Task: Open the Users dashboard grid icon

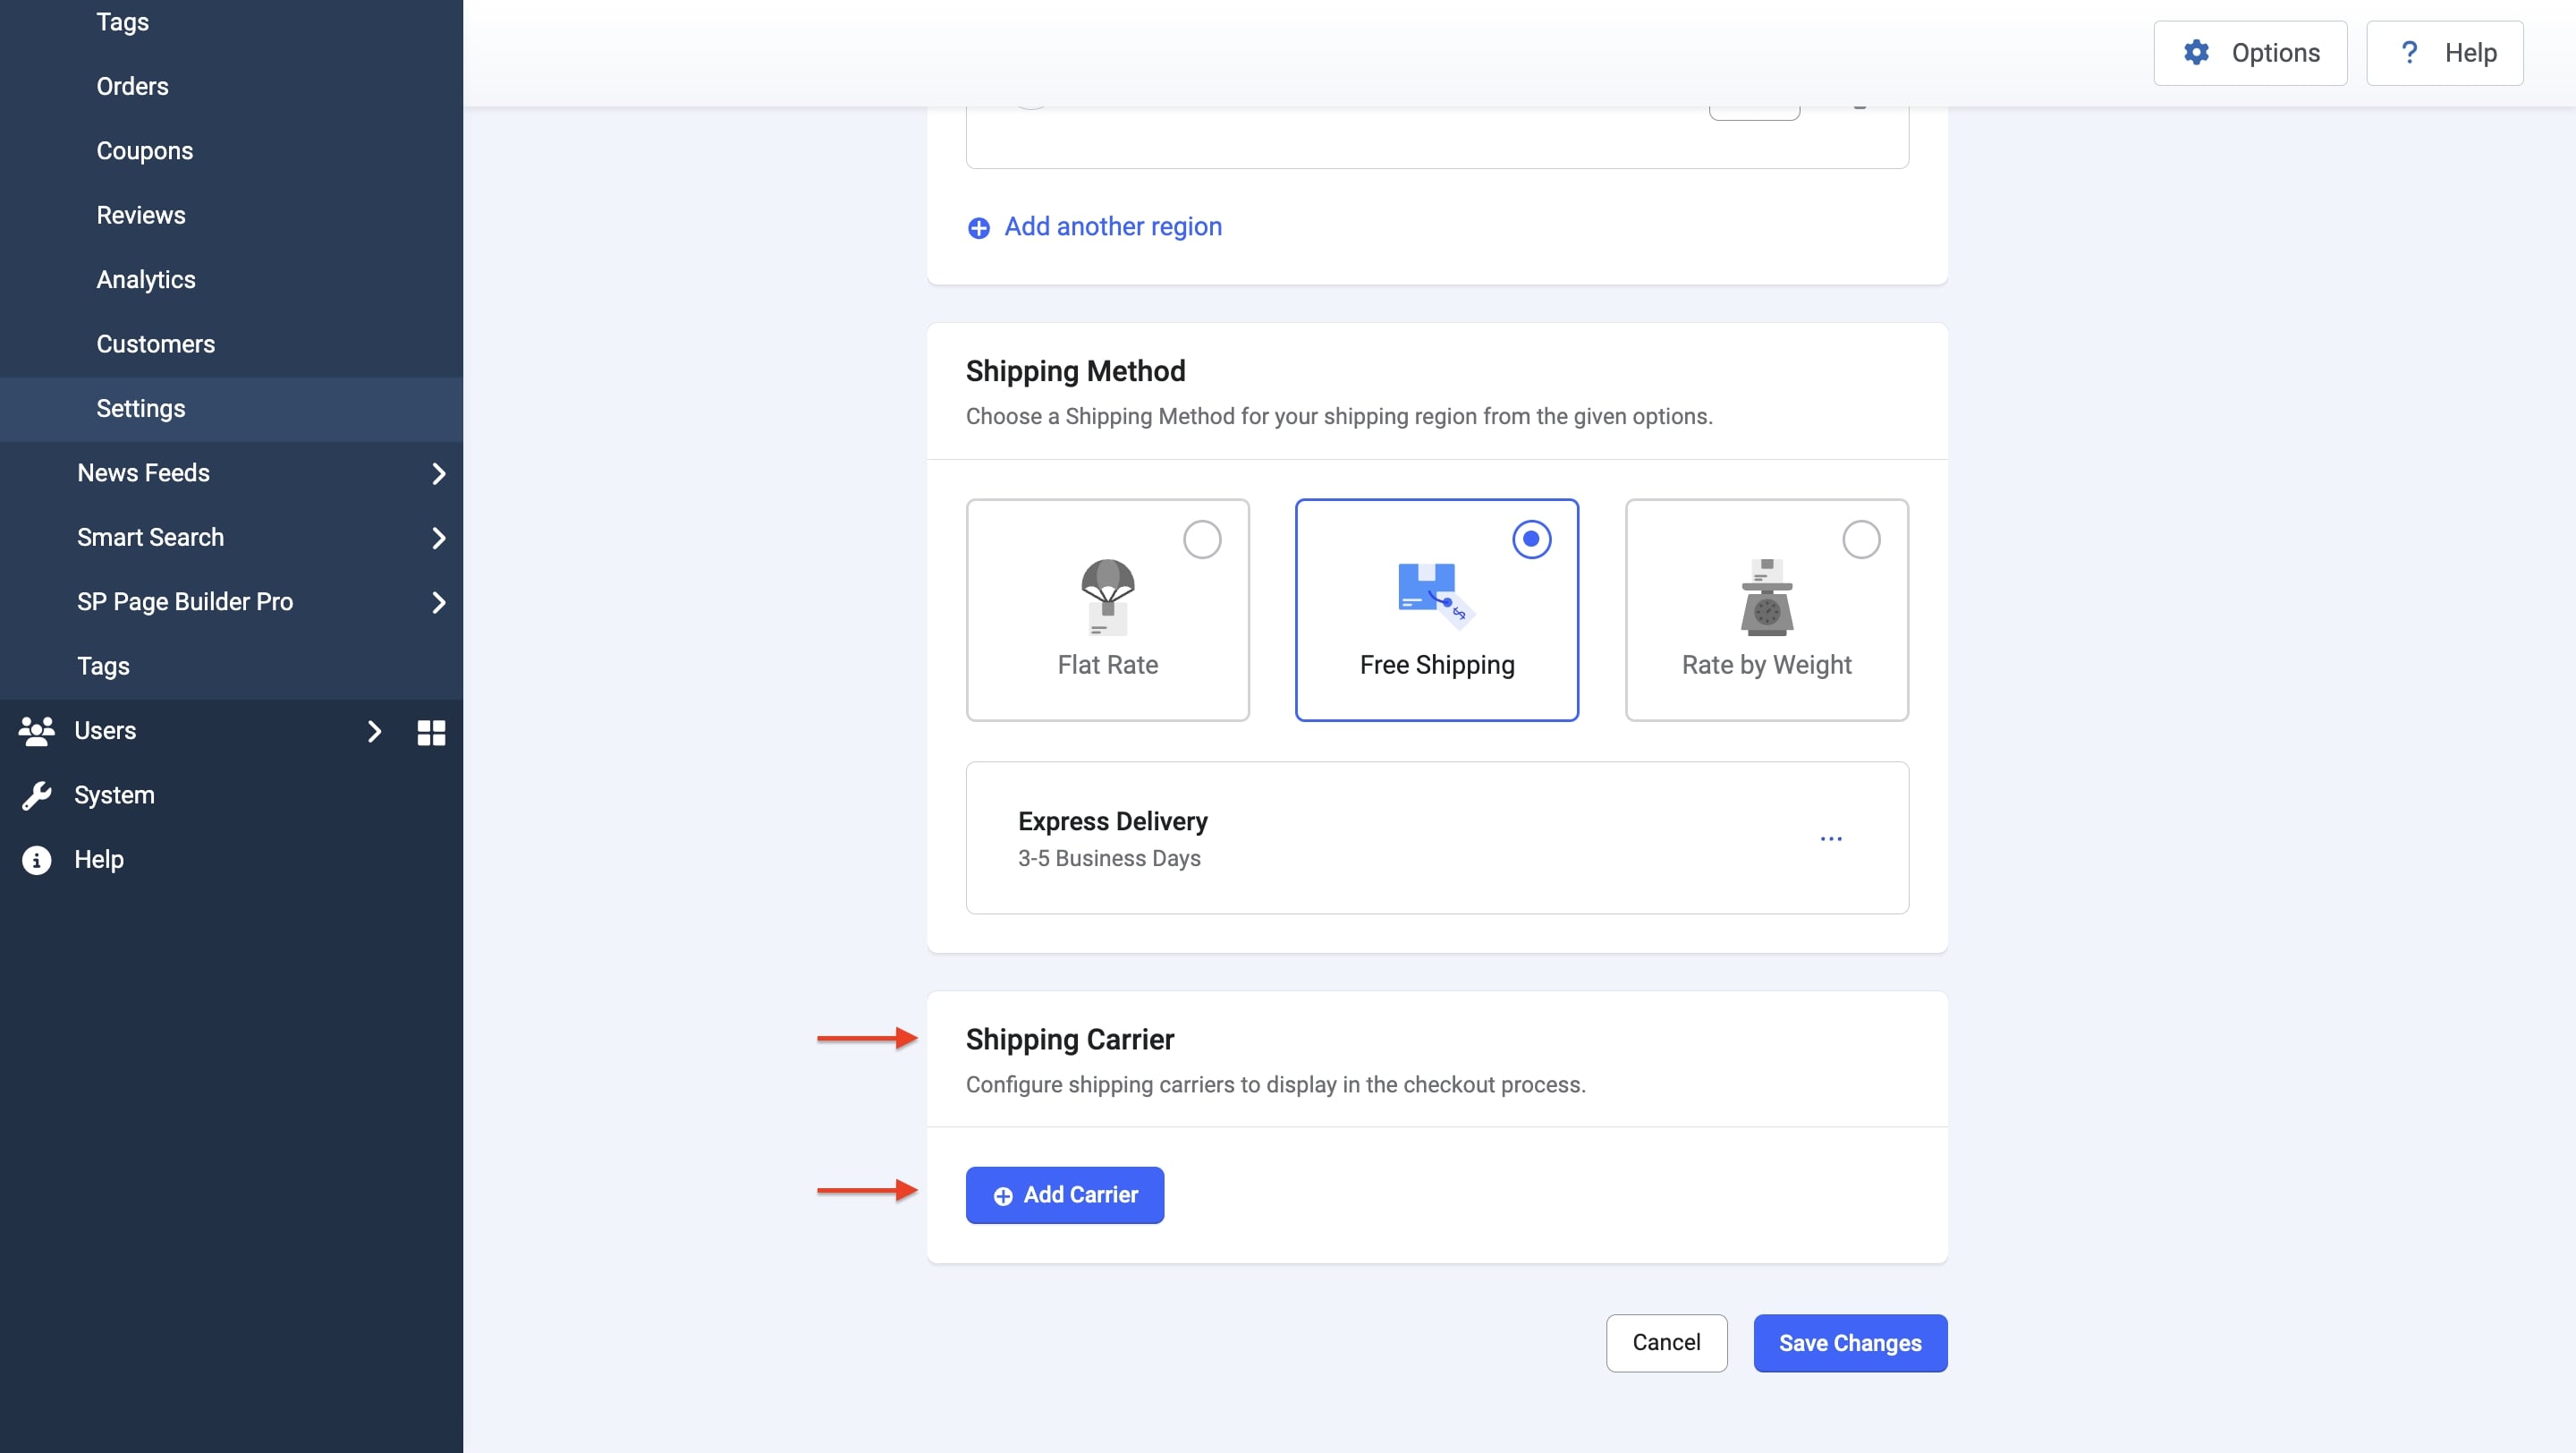Action: 431,732
